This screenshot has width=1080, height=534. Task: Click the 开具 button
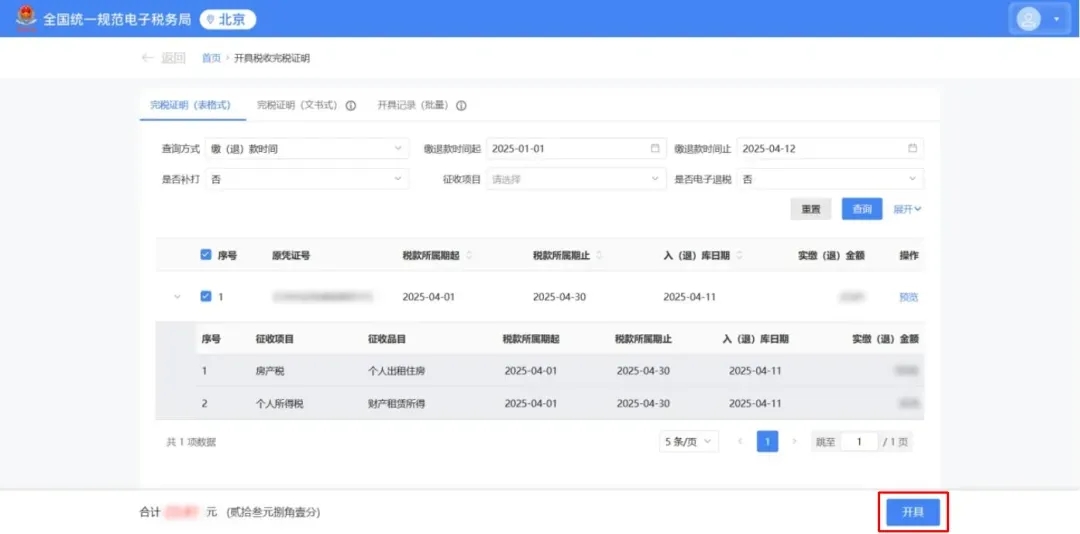click(912, 512)
